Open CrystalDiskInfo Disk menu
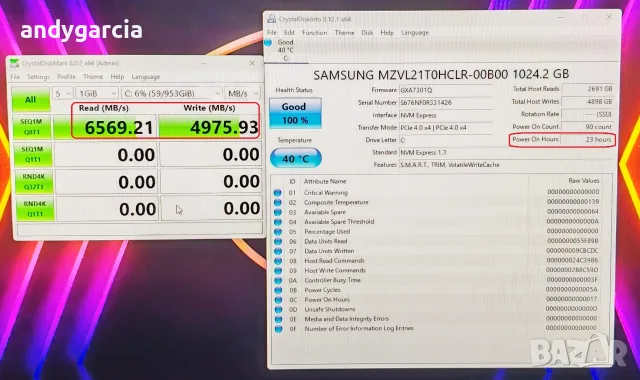 [x=367, y=33]
